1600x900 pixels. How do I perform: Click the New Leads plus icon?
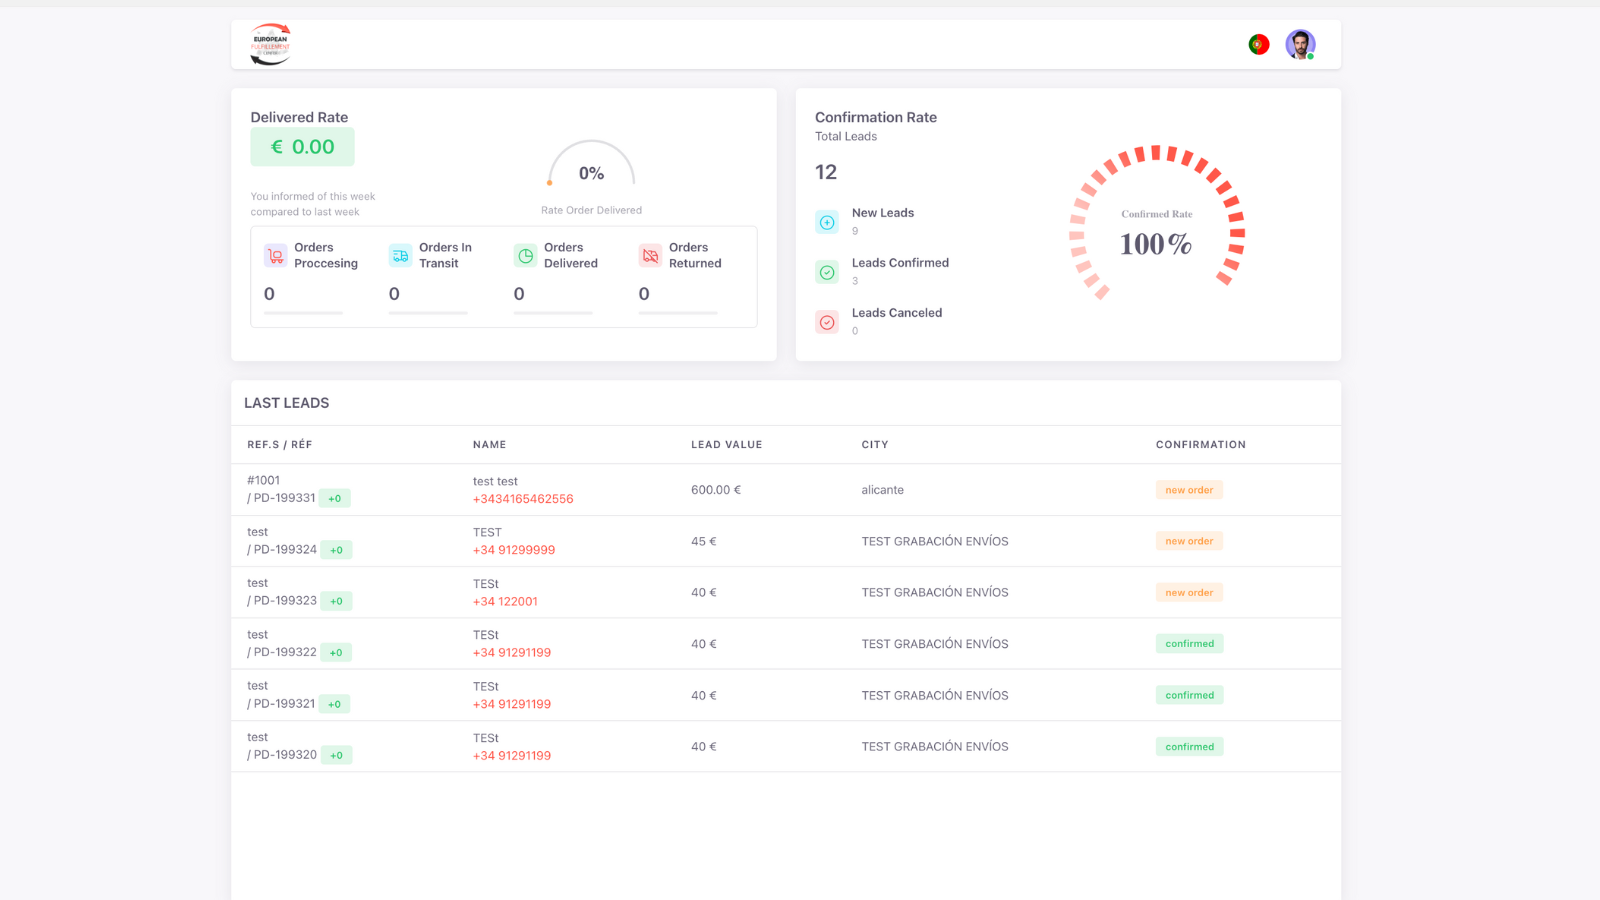827,222
